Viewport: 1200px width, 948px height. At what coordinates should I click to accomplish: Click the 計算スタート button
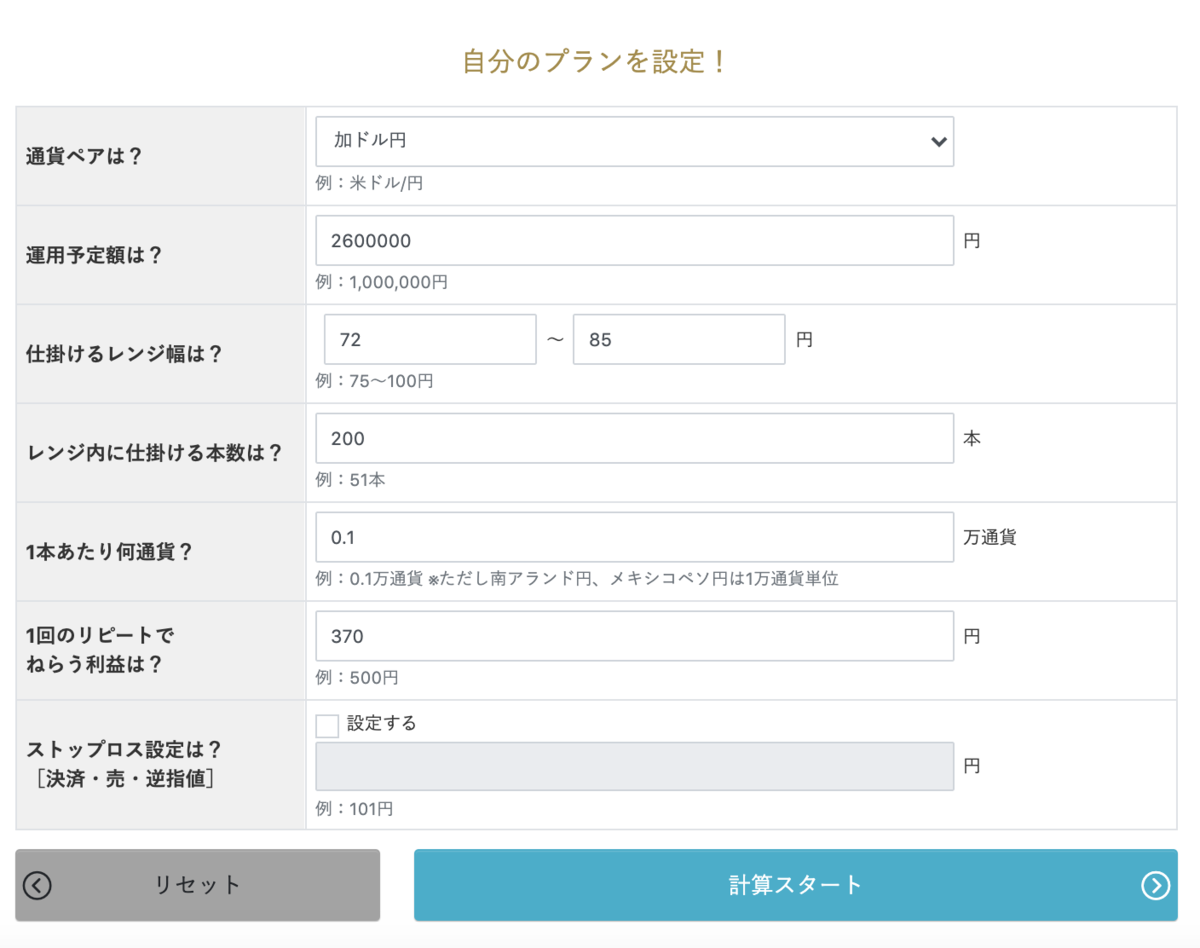(x=796, y=885)
